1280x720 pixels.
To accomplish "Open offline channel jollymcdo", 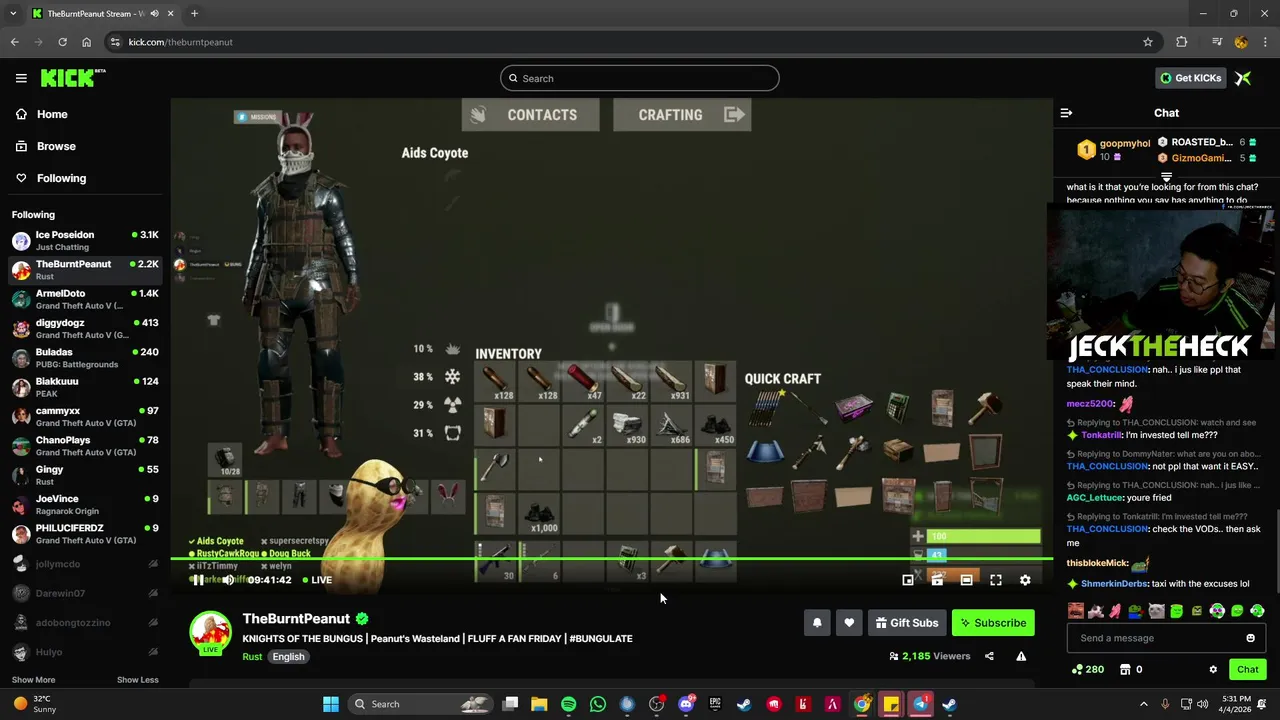I will pos(85,564).
